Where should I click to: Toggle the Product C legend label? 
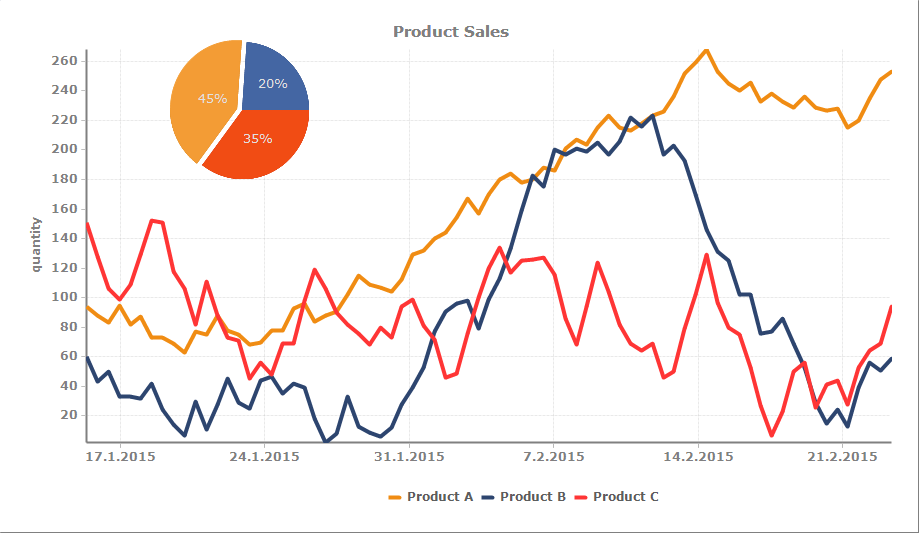click(626, 496)
